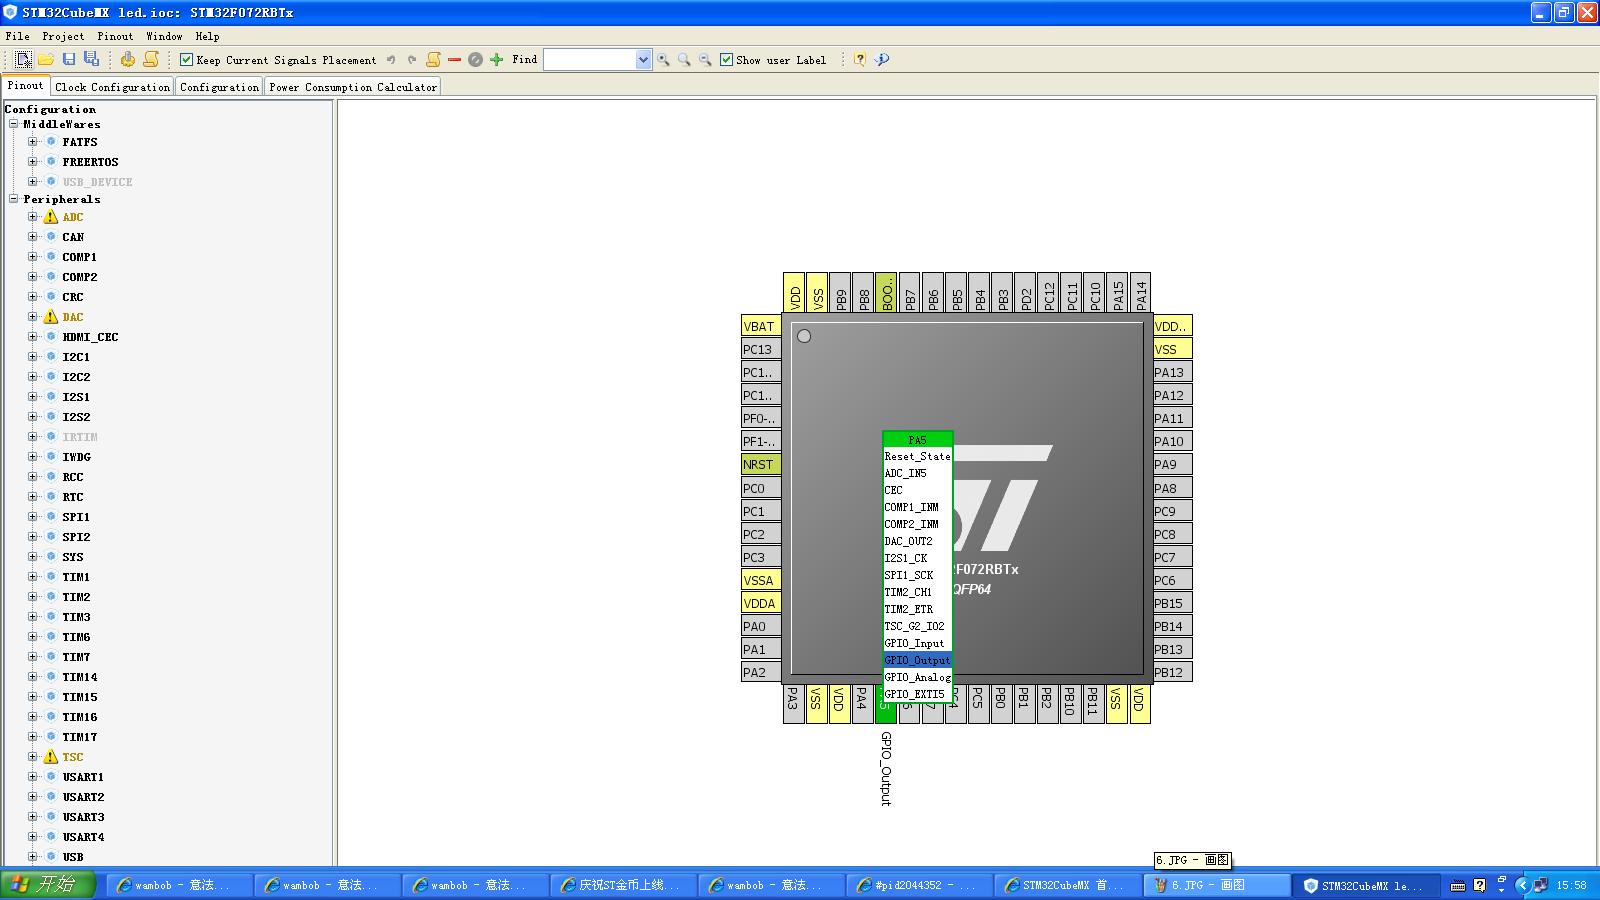Click the TSC warning triangle icon
Viewport: 1600px width, 900px height.
pos(51,757)
